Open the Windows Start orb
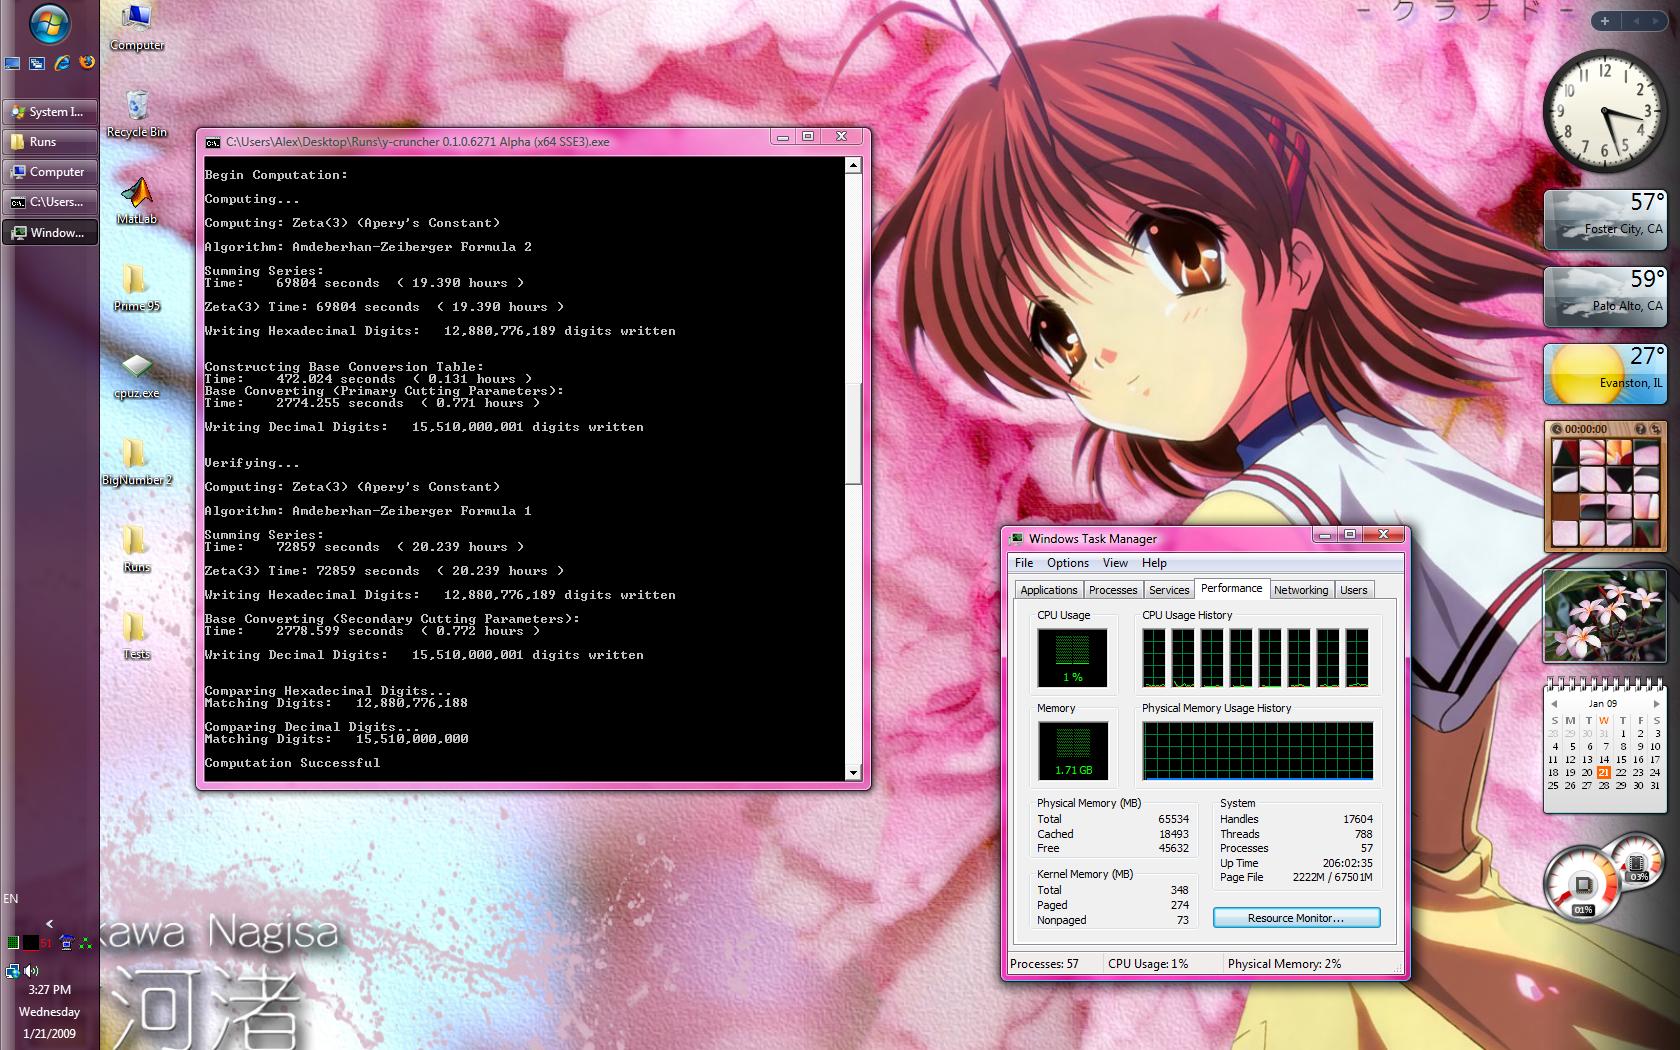Image resolution: width=1680 pixels, height=1050 pixels. click(x=48, y=25)
